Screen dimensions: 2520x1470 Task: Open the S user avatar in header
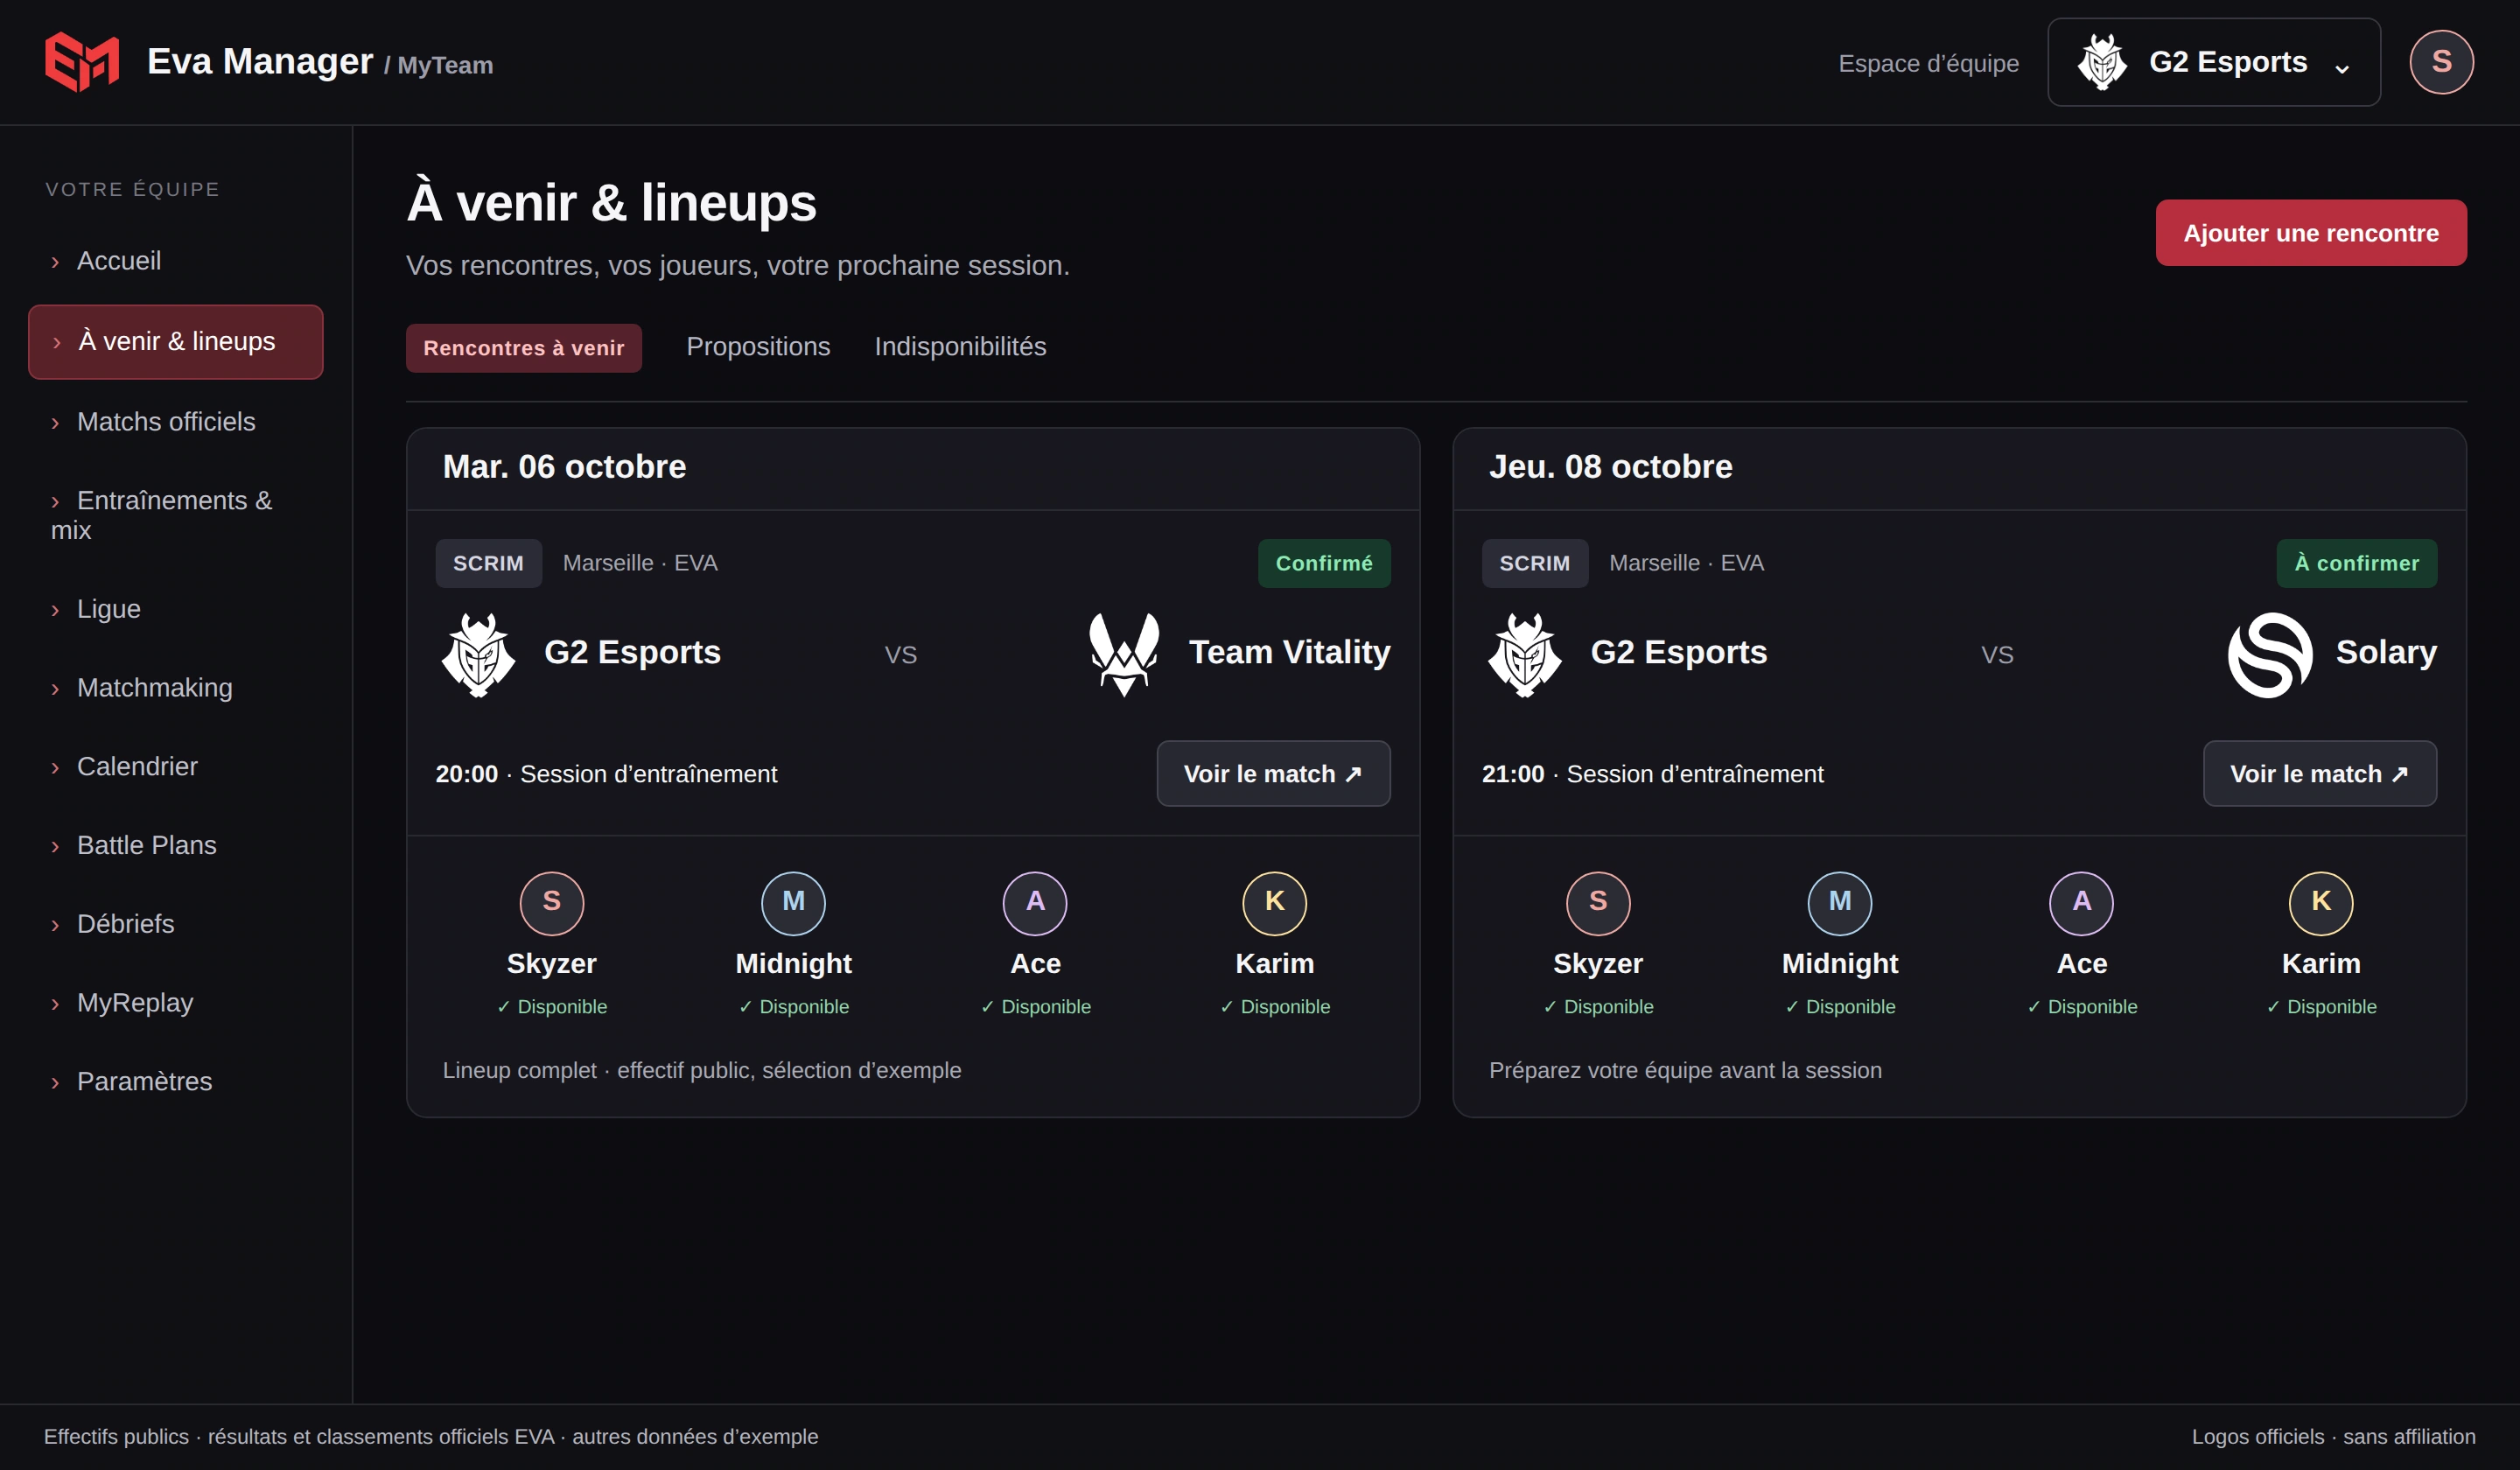click(2441, 62)
